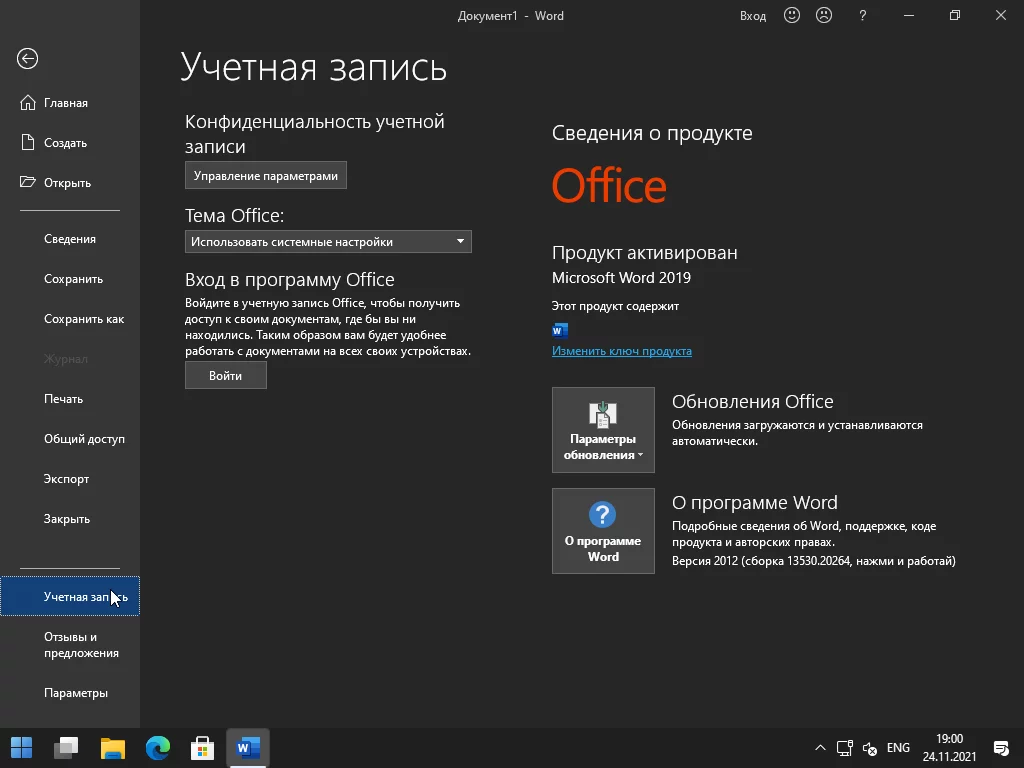The width and height of the screenshot is (1024, 768).
Task: Click the home icon next to Главная
Action: coord(27,103)
